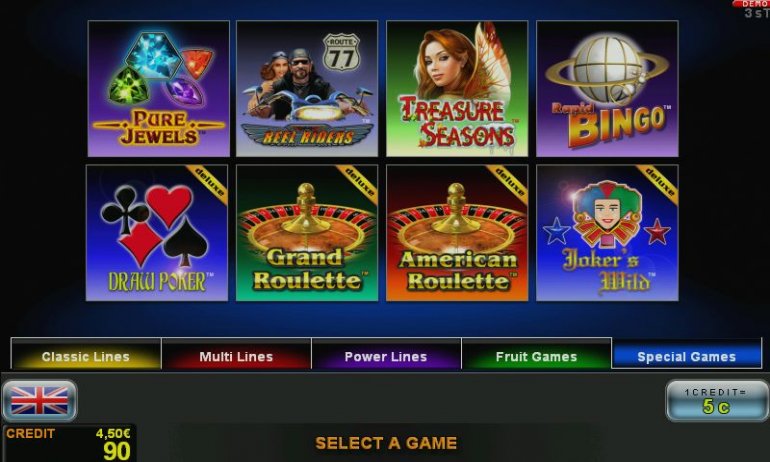Image resolution: width=770 pixels, height=462 pixels.
Task: Select the Fruit Games tab
Action: 536,353
